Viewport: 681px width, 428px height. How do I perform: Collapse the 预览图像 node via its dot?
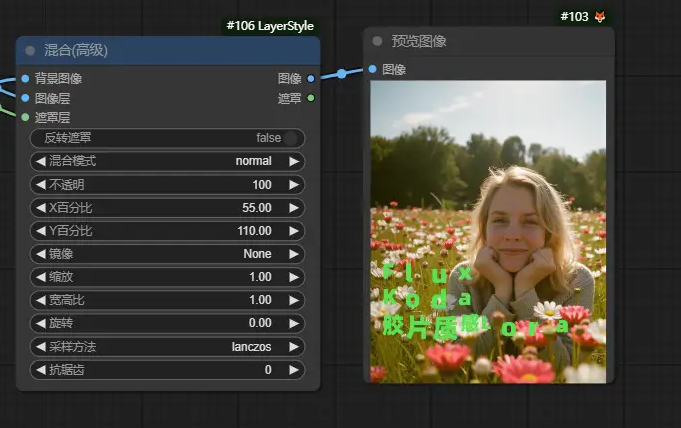click(377, 41)
